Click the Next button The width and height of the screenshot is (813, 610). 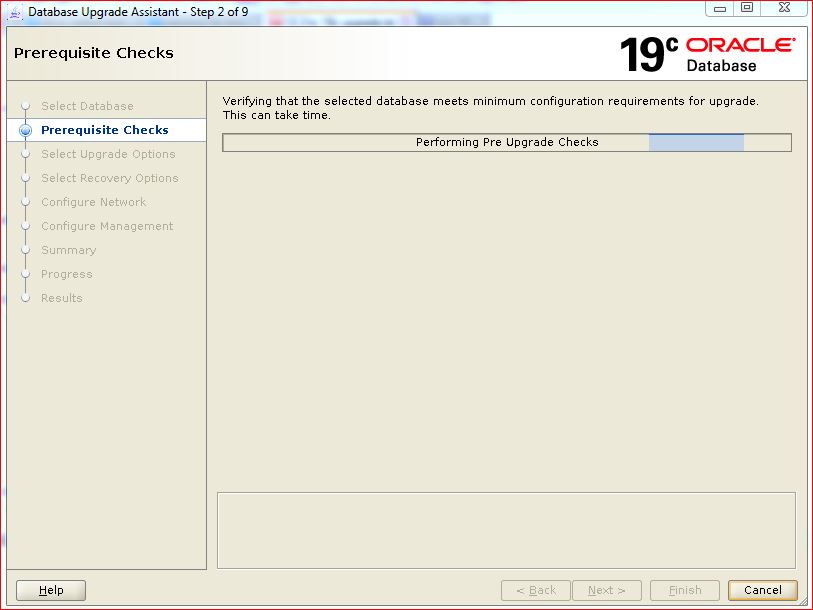pos(607,590)
